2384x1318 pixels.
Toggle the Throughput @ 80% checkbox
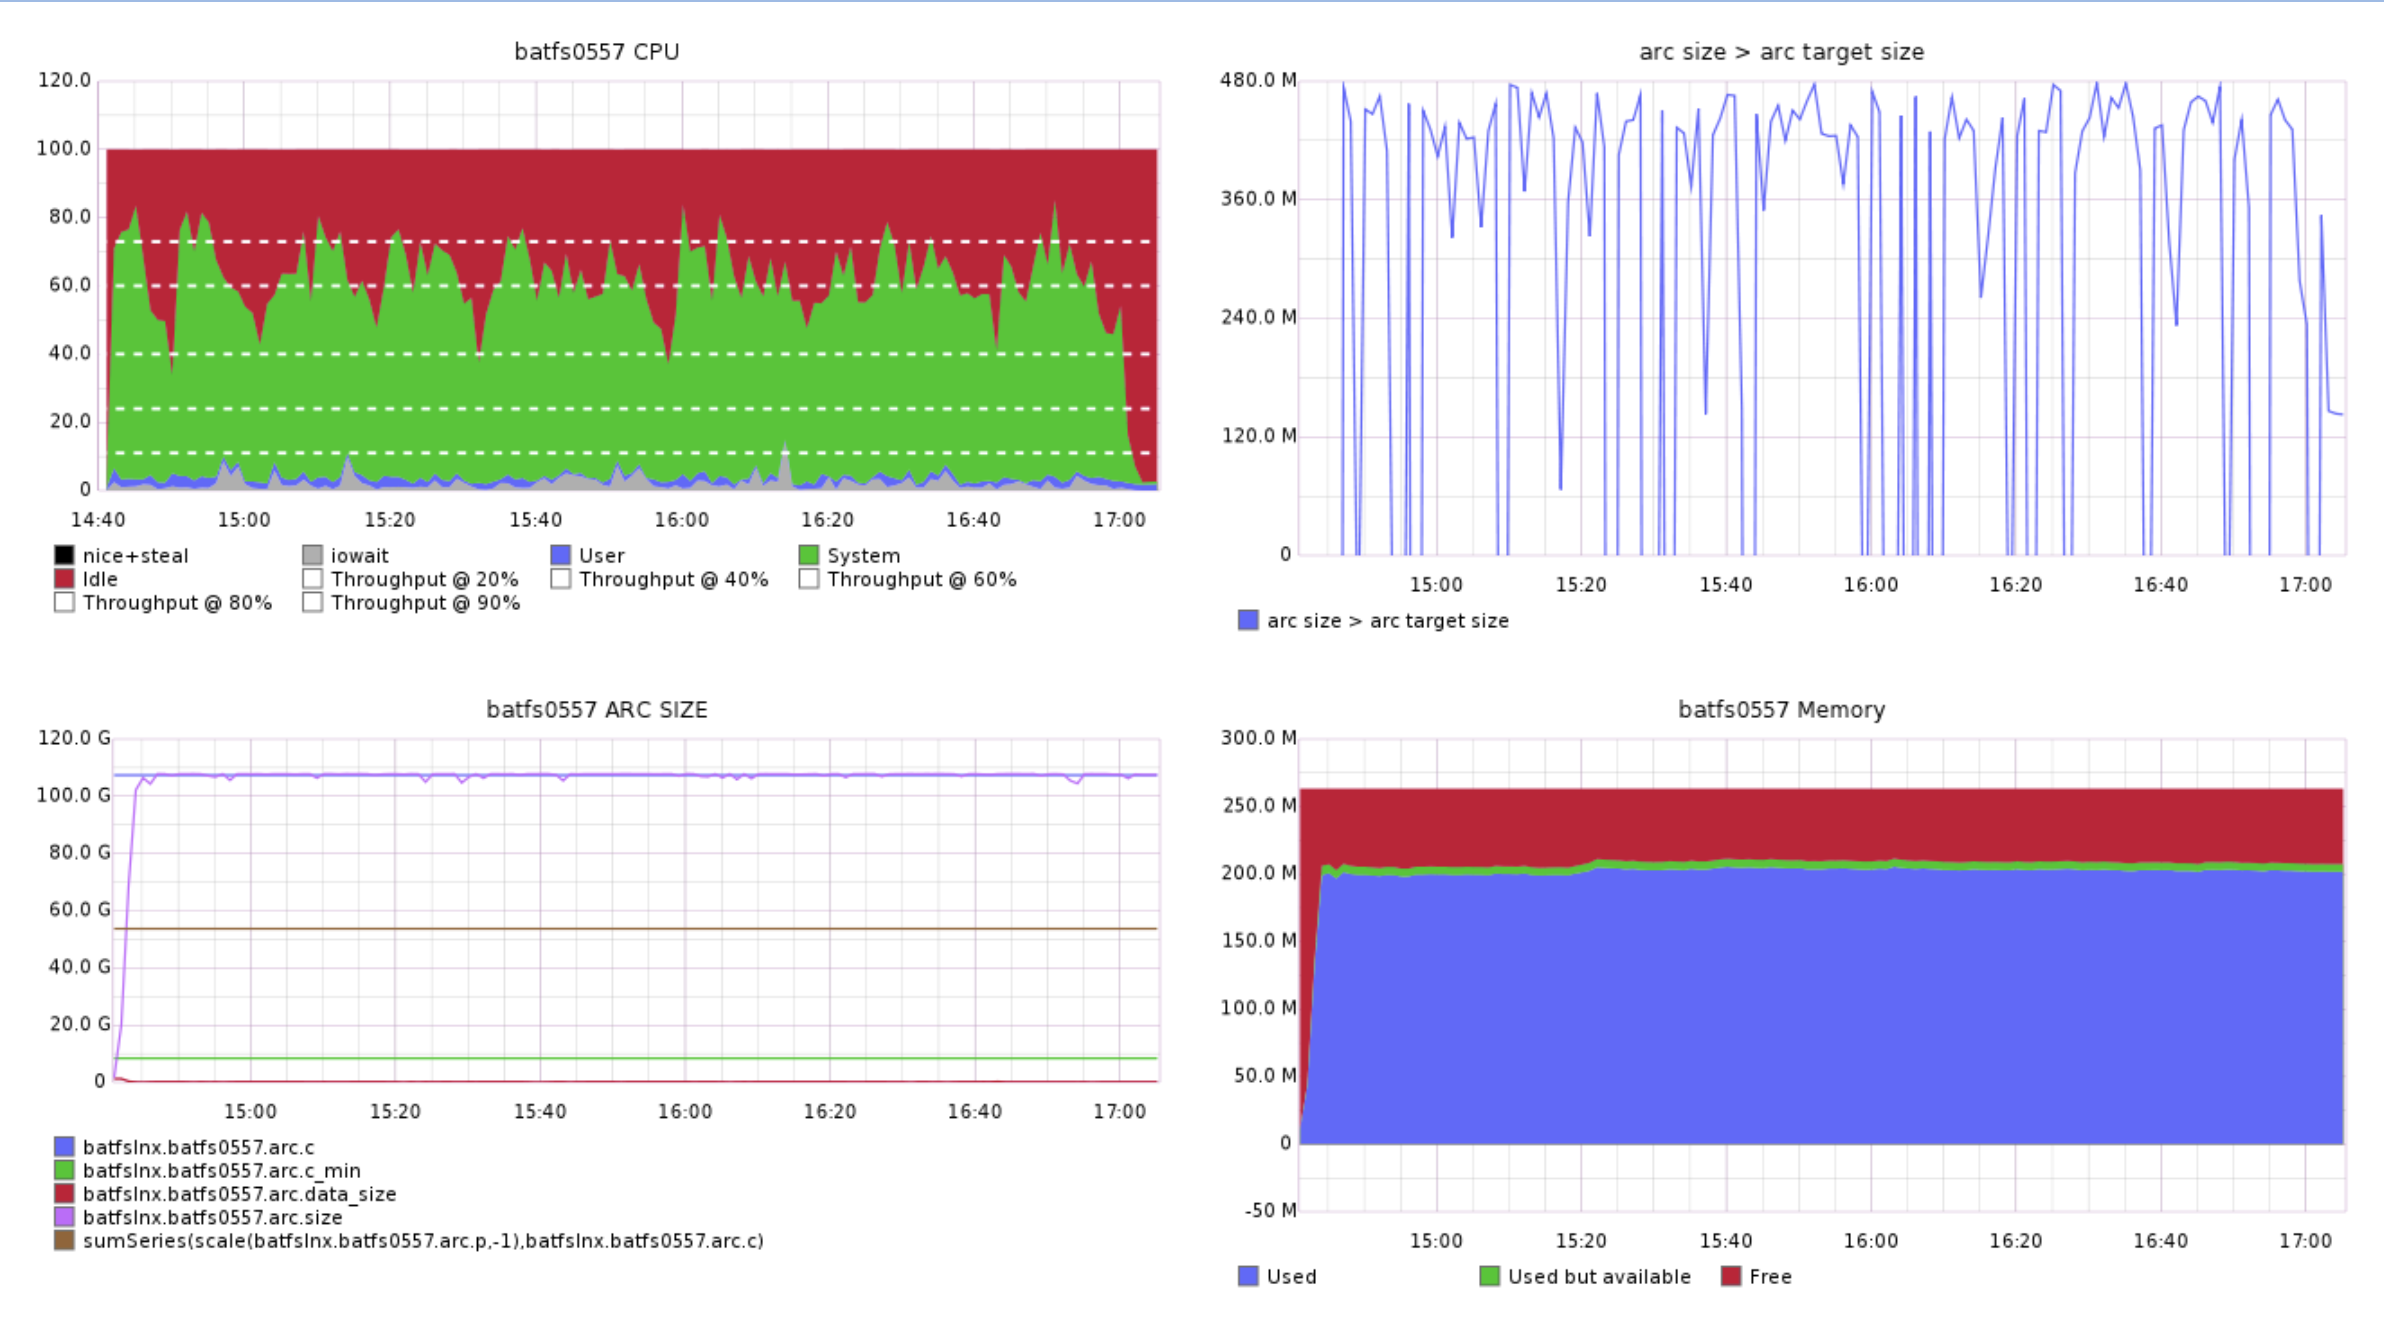pyautogui.click(x=63, y=602)
